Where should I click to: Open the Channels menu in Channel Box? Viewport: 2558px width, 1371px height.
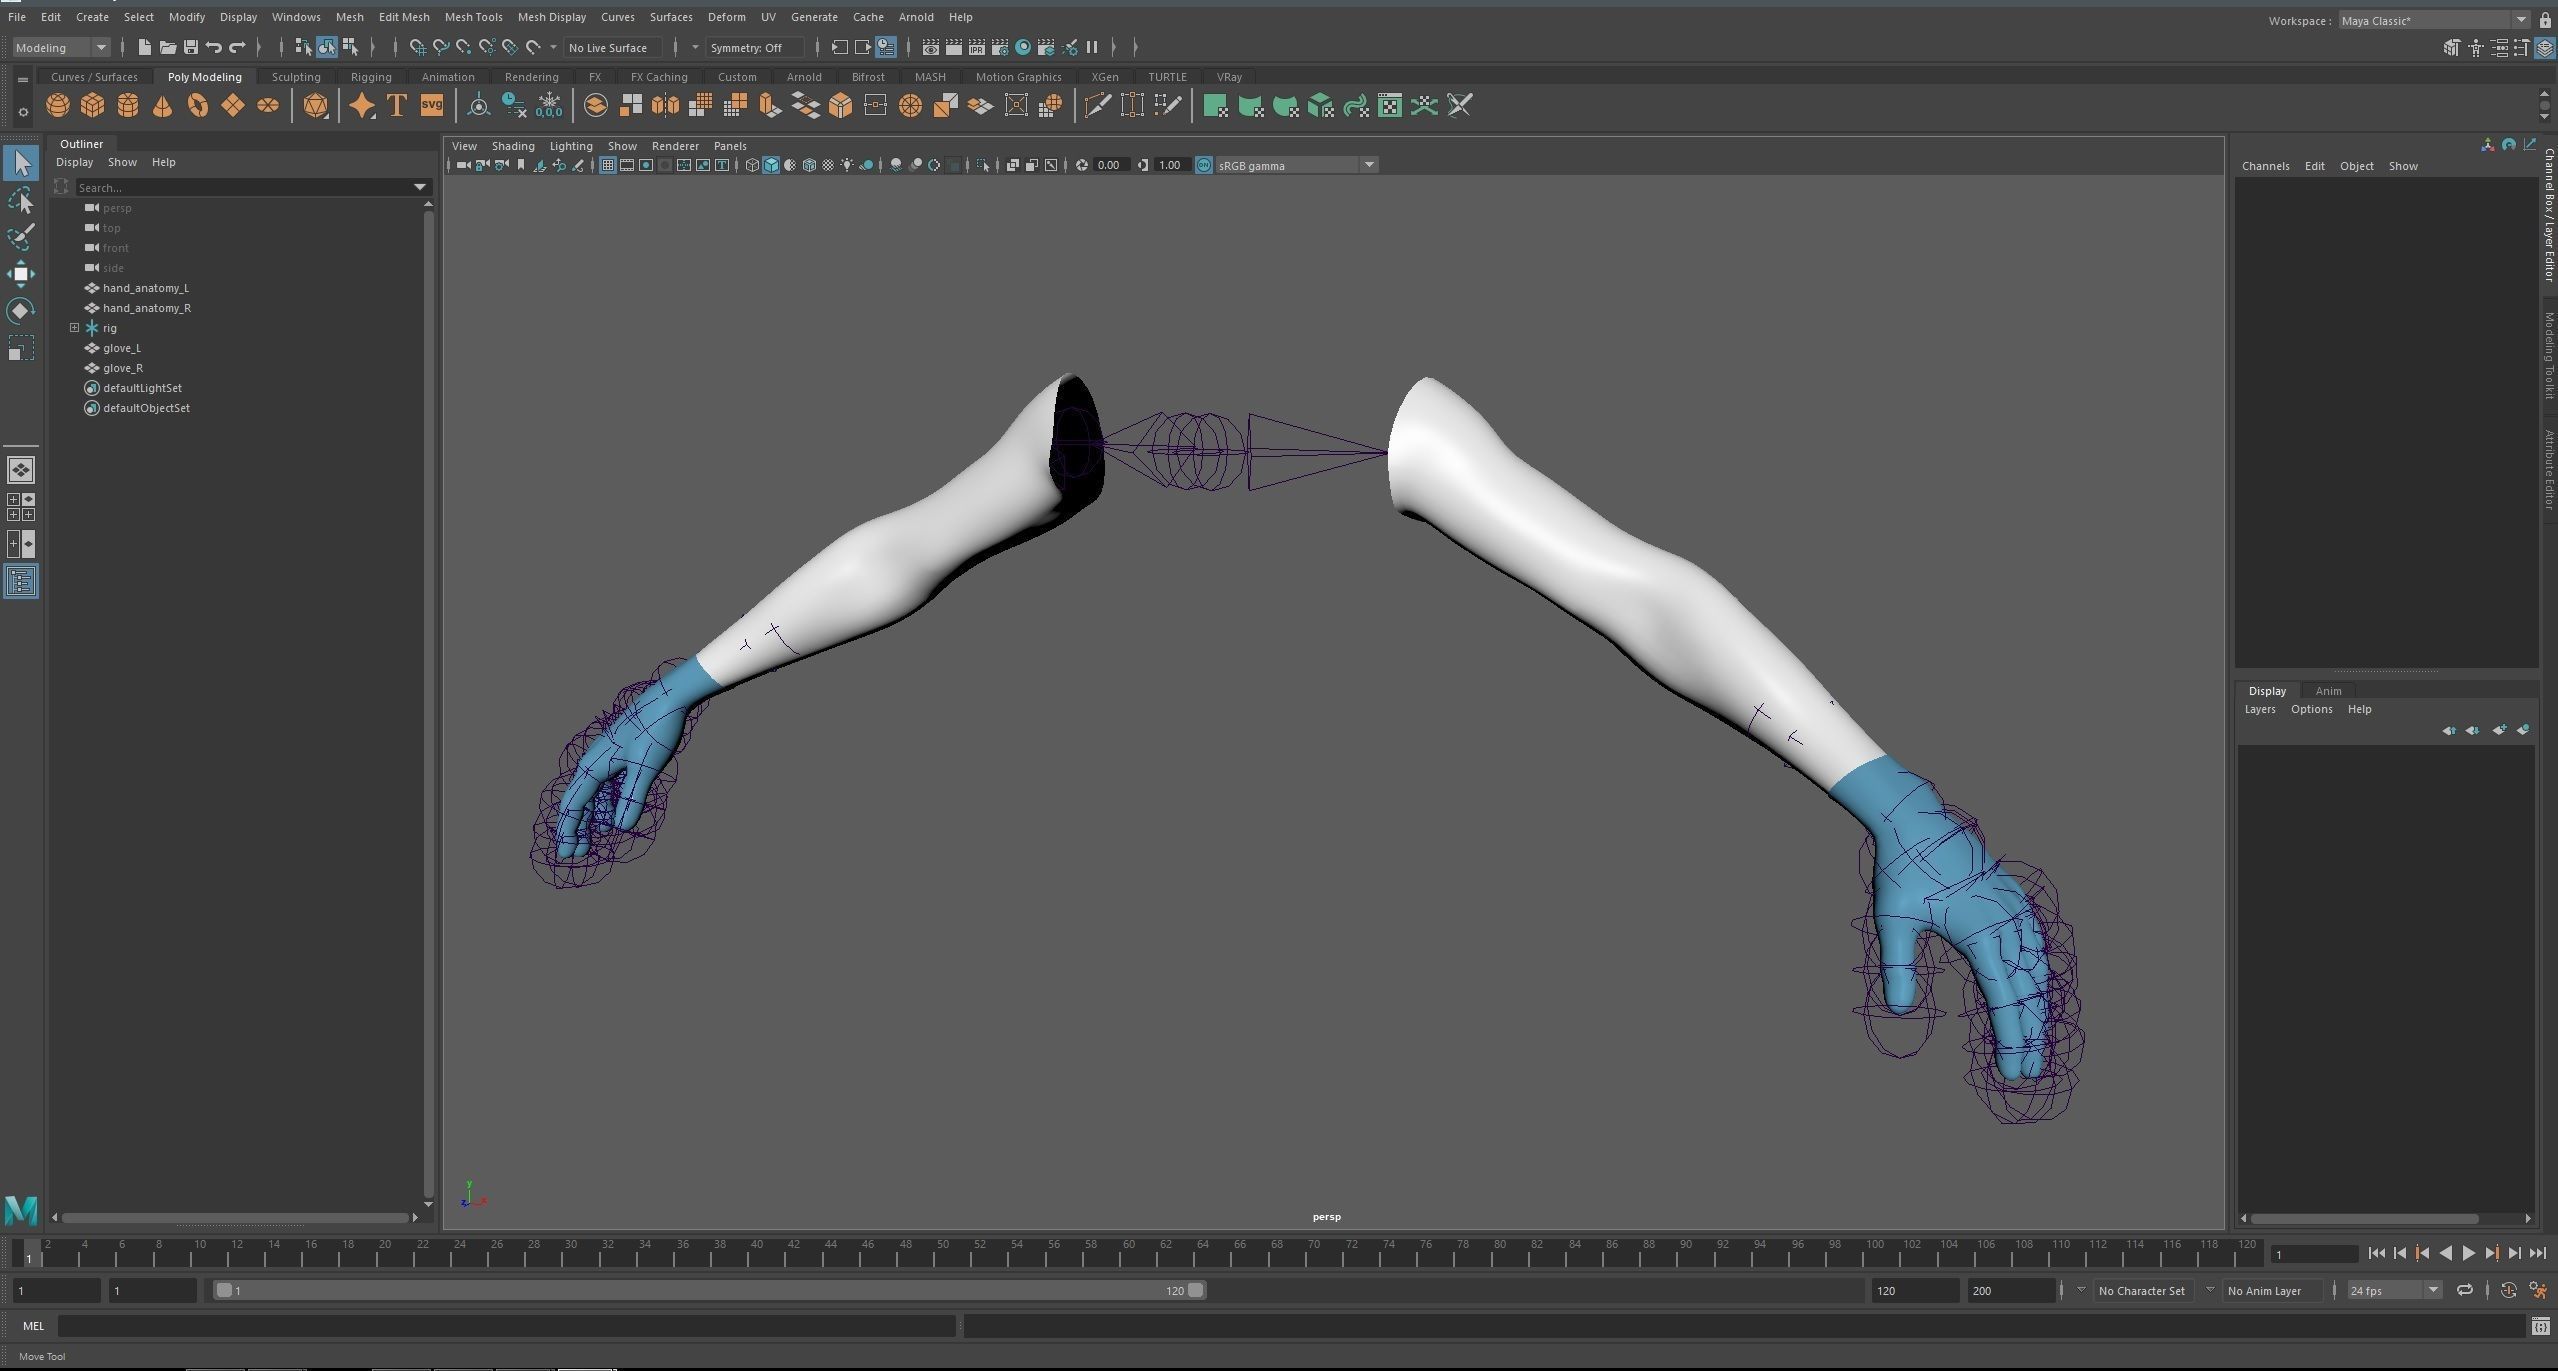pyautogui.click(x=2265, y=166)
